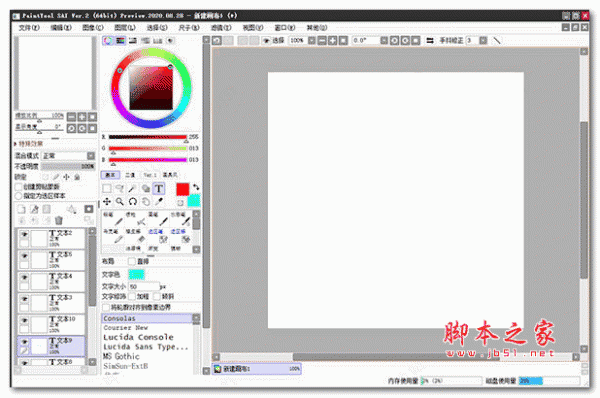The height and width of the screenshot is (398, 600).
Task: Show the color wheel panel
Action: pos(108,41)
